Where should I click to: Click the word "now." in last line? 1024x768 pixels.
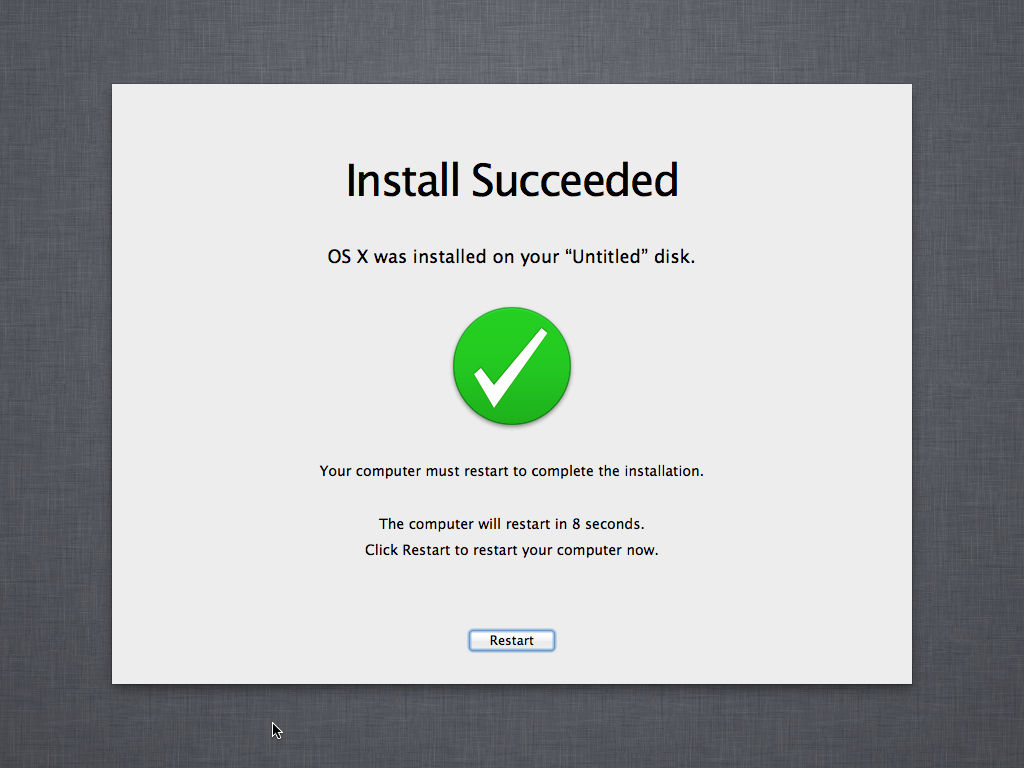pyautogui.click(x=643, y=550)
